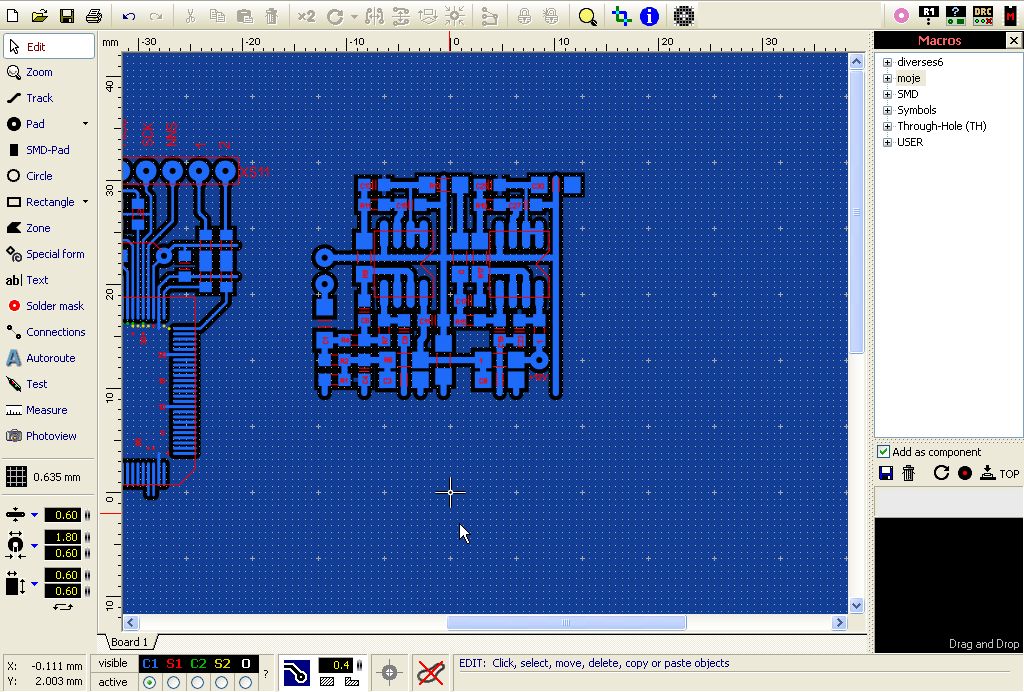The height and width of the screenshot is (692, 1024).
Task: Select the SMD-Pad tool
Action: coord(47,150)
